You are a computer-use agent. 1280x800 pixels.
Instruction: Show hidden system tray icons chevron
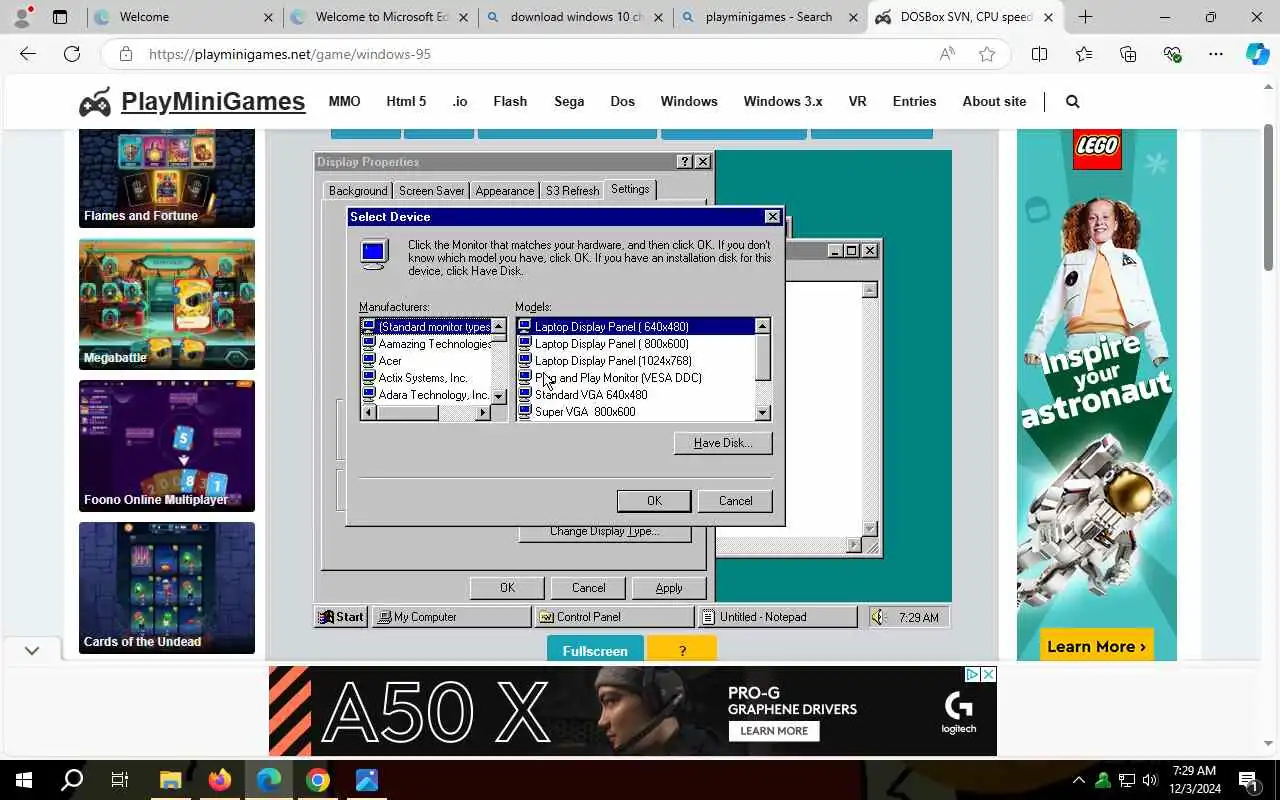pyautogui.click(x=1078, y=780)
